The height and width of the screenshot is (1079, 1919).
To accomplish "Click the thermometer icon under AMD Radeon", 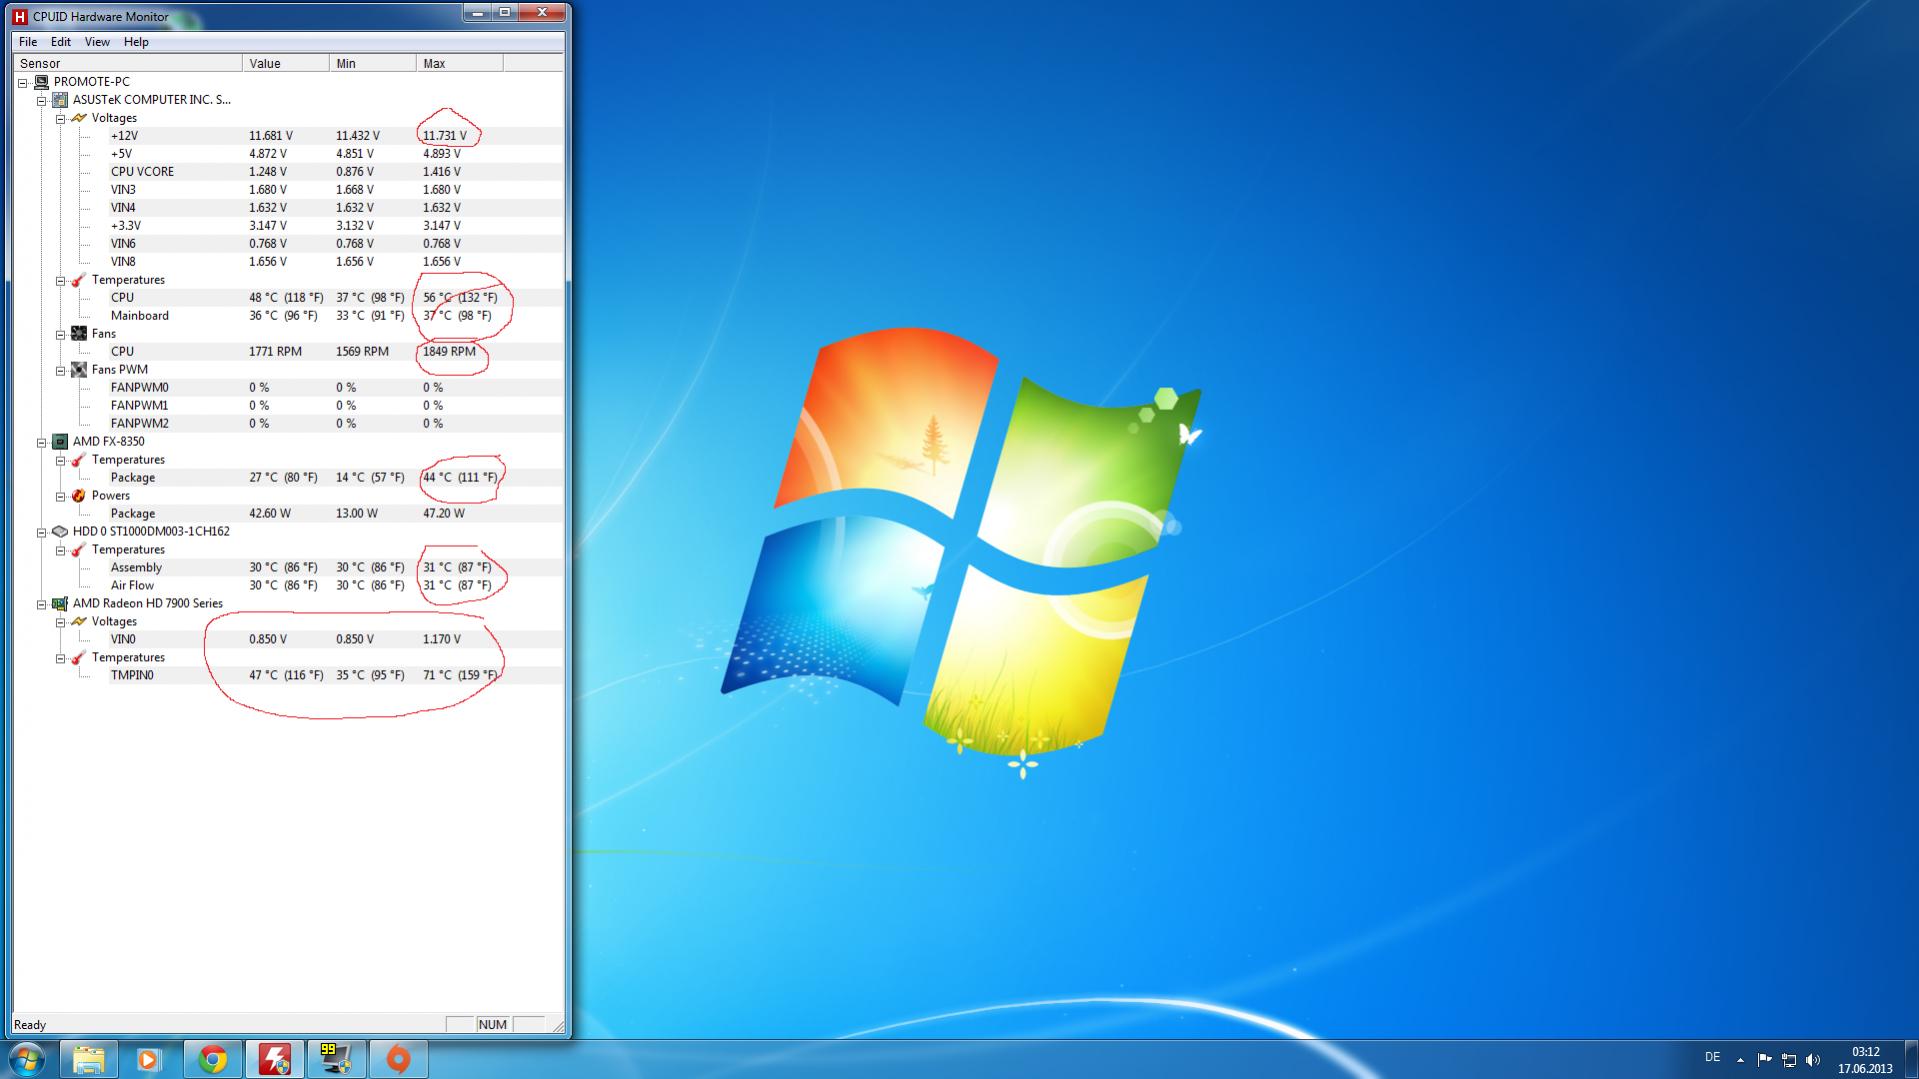I will click(79, 658).
